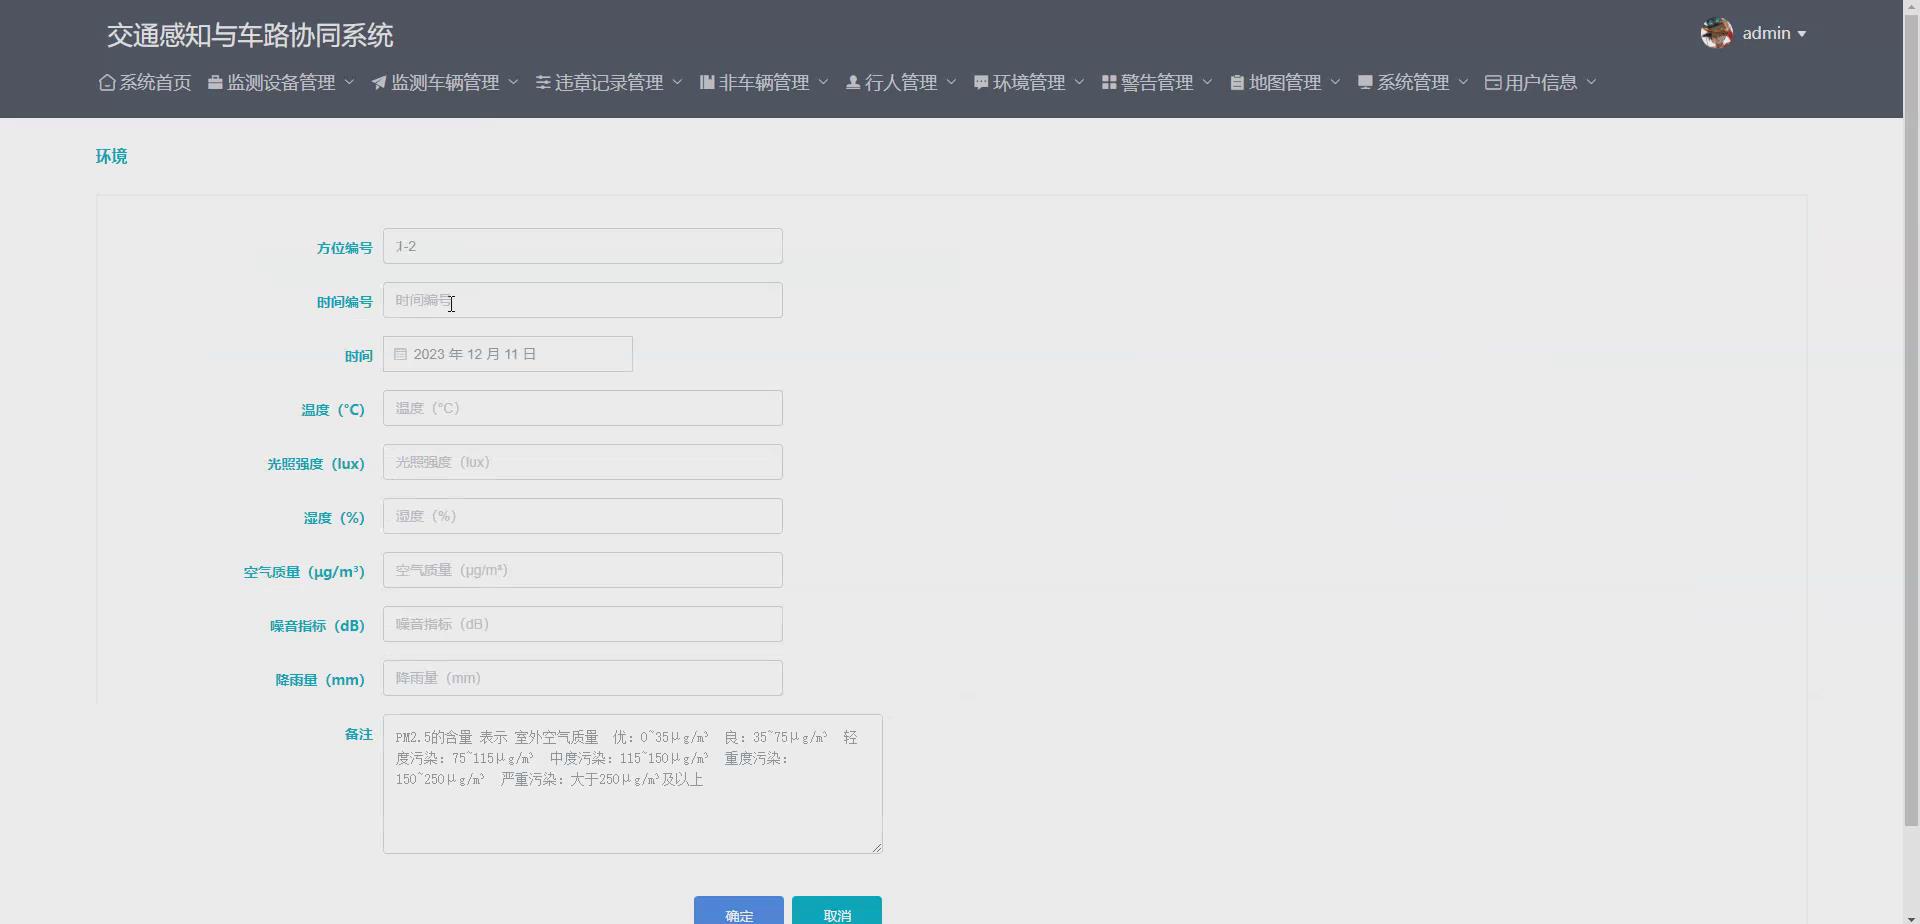Open the calendar icon in 时间 field

pyautogui.click(x=400, y=353)
